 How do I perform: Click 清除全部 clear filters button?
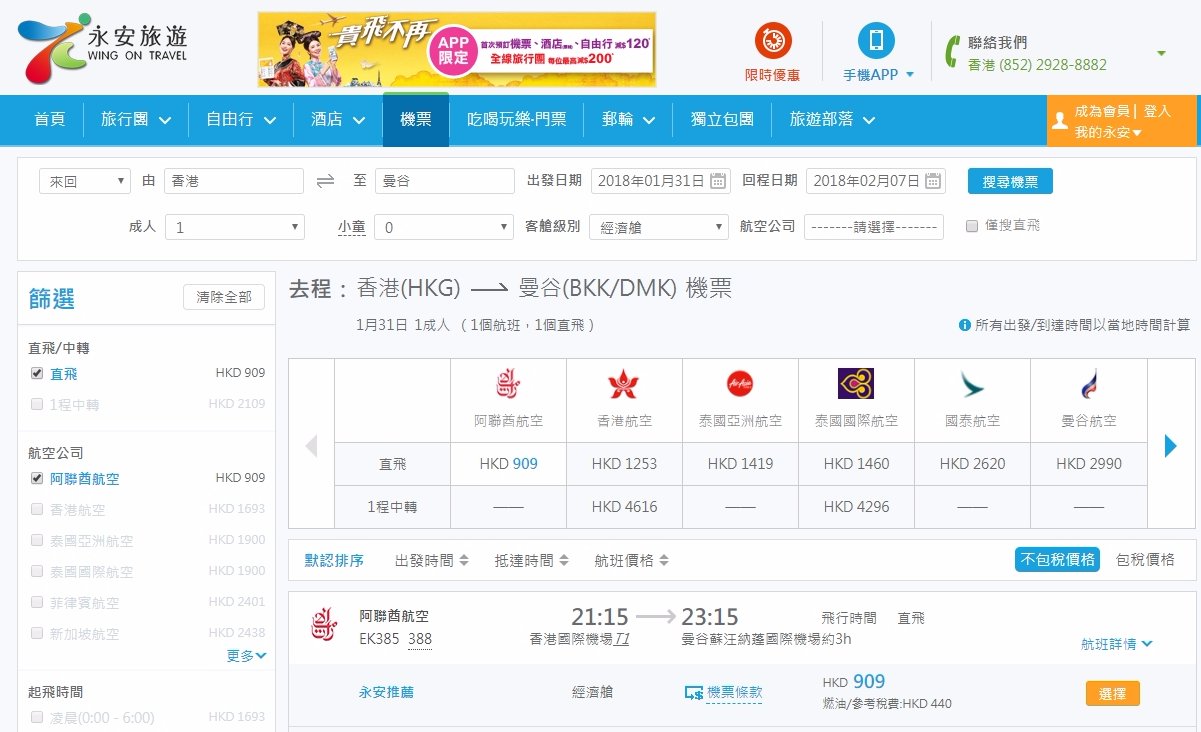pyautogui.click(x=224, y=297)
